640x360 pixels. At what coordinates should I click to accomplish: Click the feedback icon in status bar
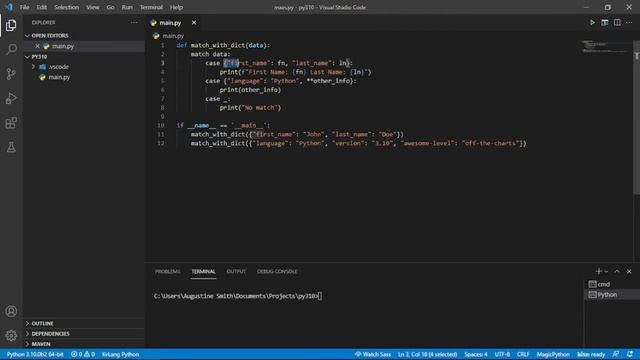[x=616, y=354]
